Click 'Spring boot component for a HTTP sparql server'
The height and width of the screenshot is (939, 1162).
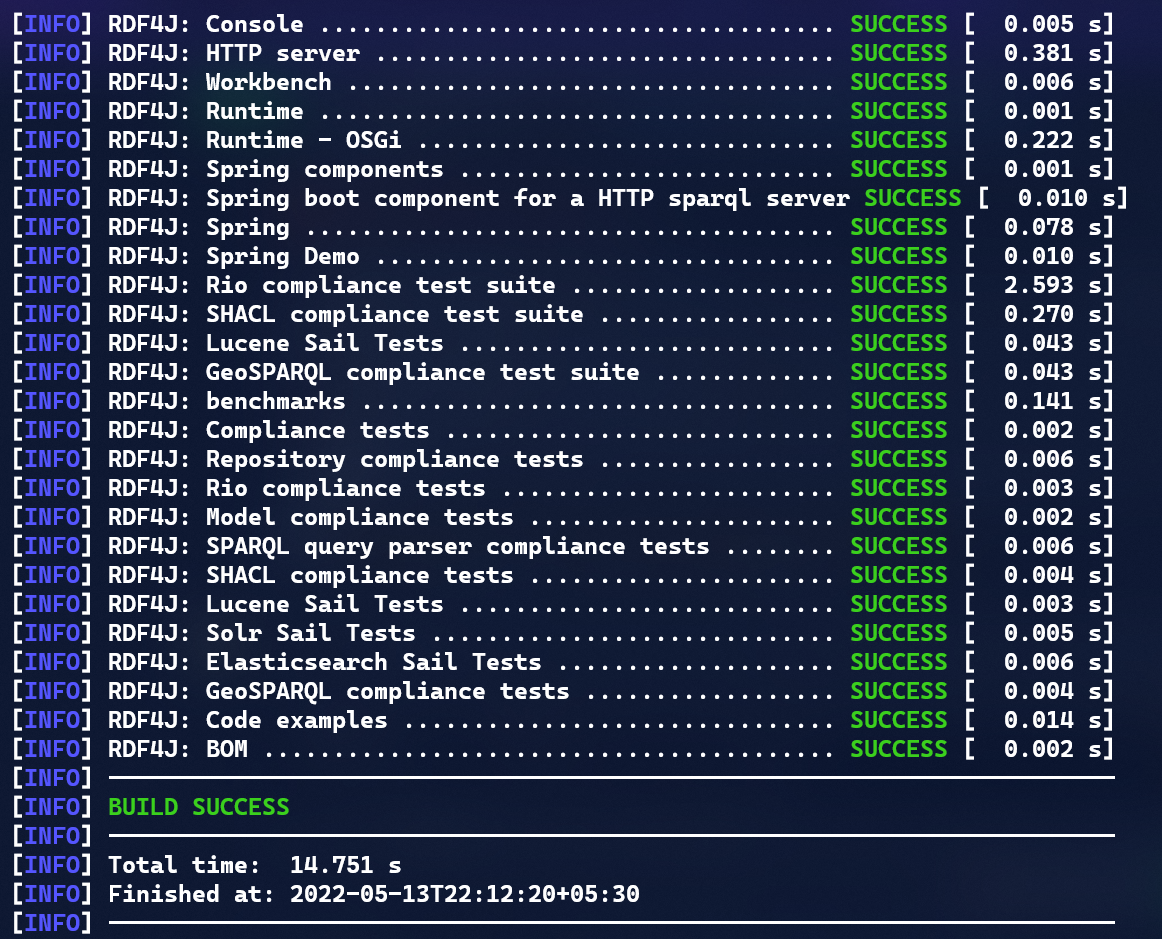coord(528,199)
